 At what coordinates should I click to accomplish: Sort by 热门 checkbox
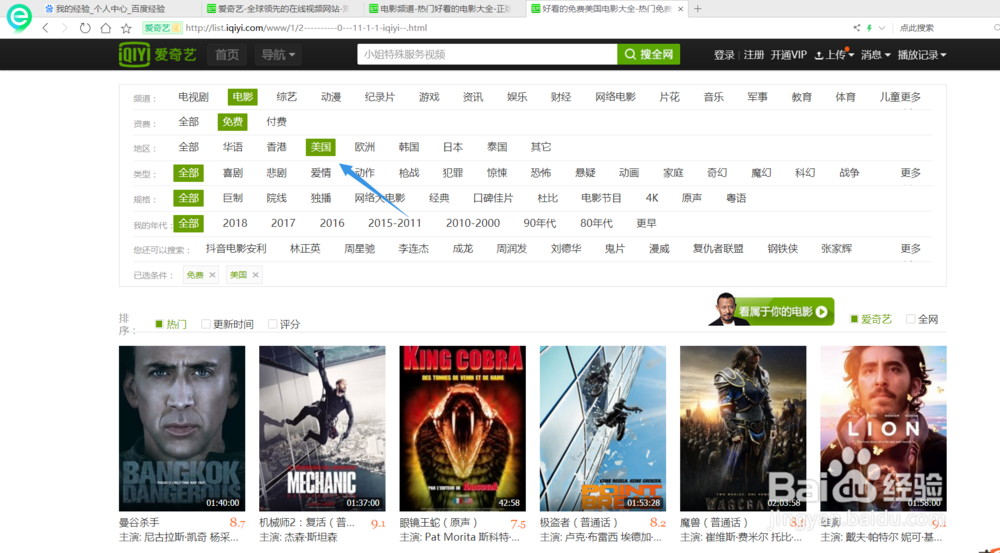pyautogui.click(x=159, y=324)
